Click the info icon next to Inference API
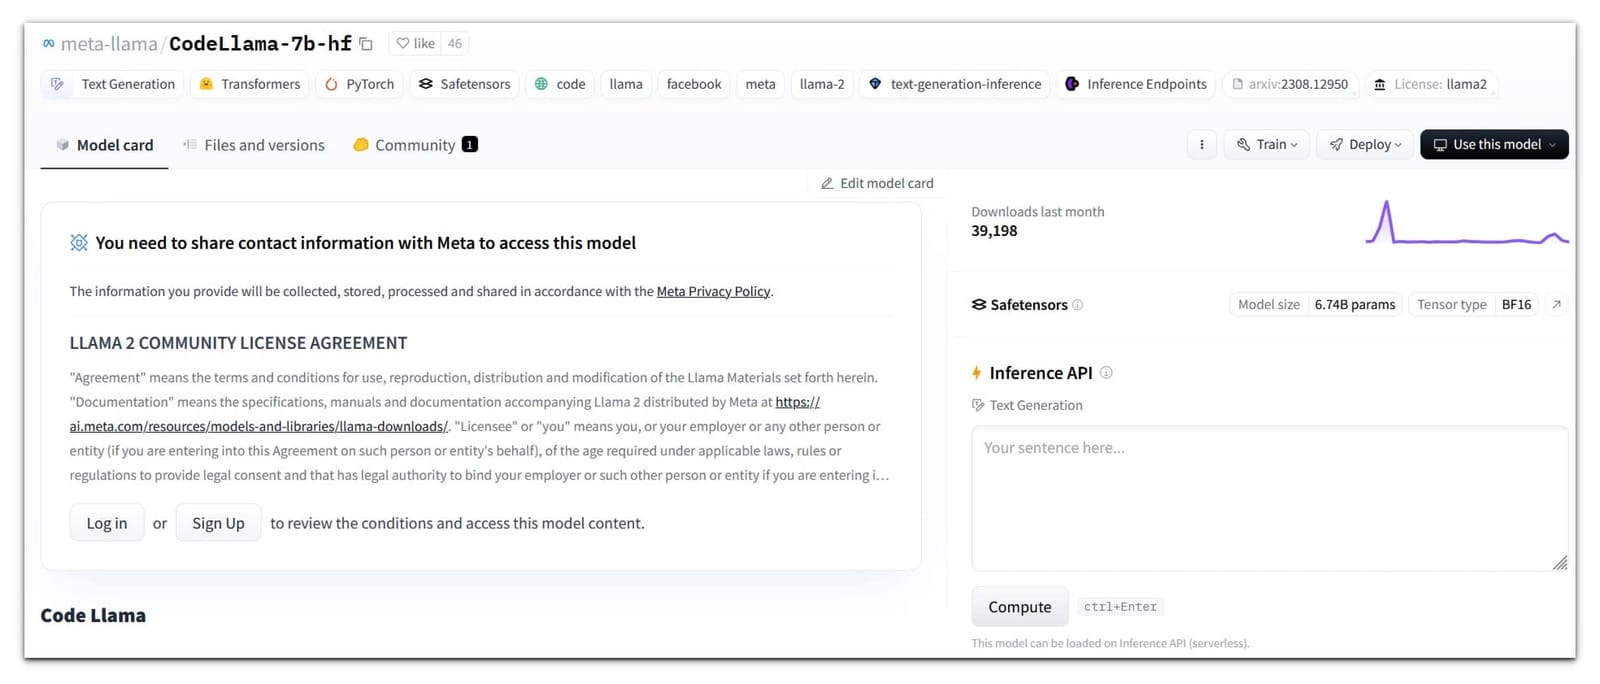The image size is (1600, 684). coord(1107,371)
